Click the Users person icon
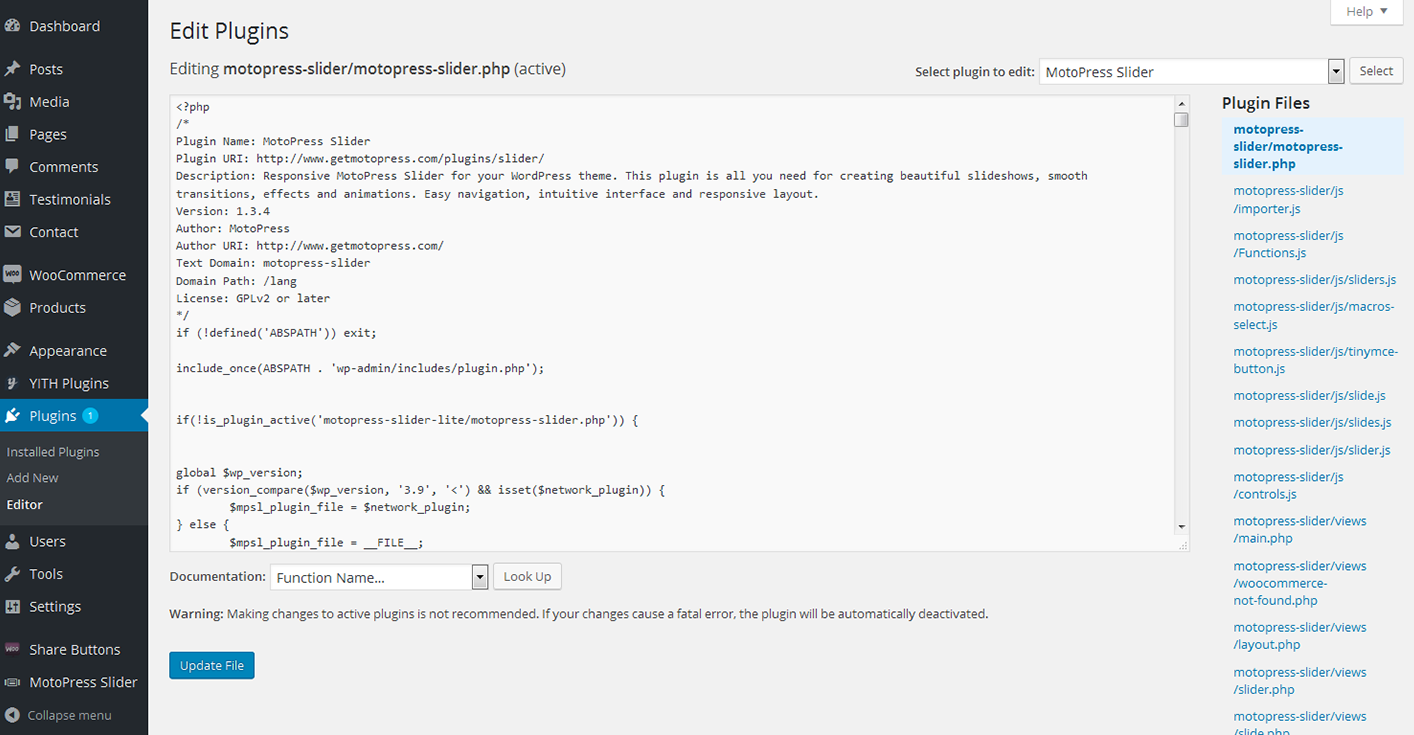1414x735 pixels. point(13,541)
